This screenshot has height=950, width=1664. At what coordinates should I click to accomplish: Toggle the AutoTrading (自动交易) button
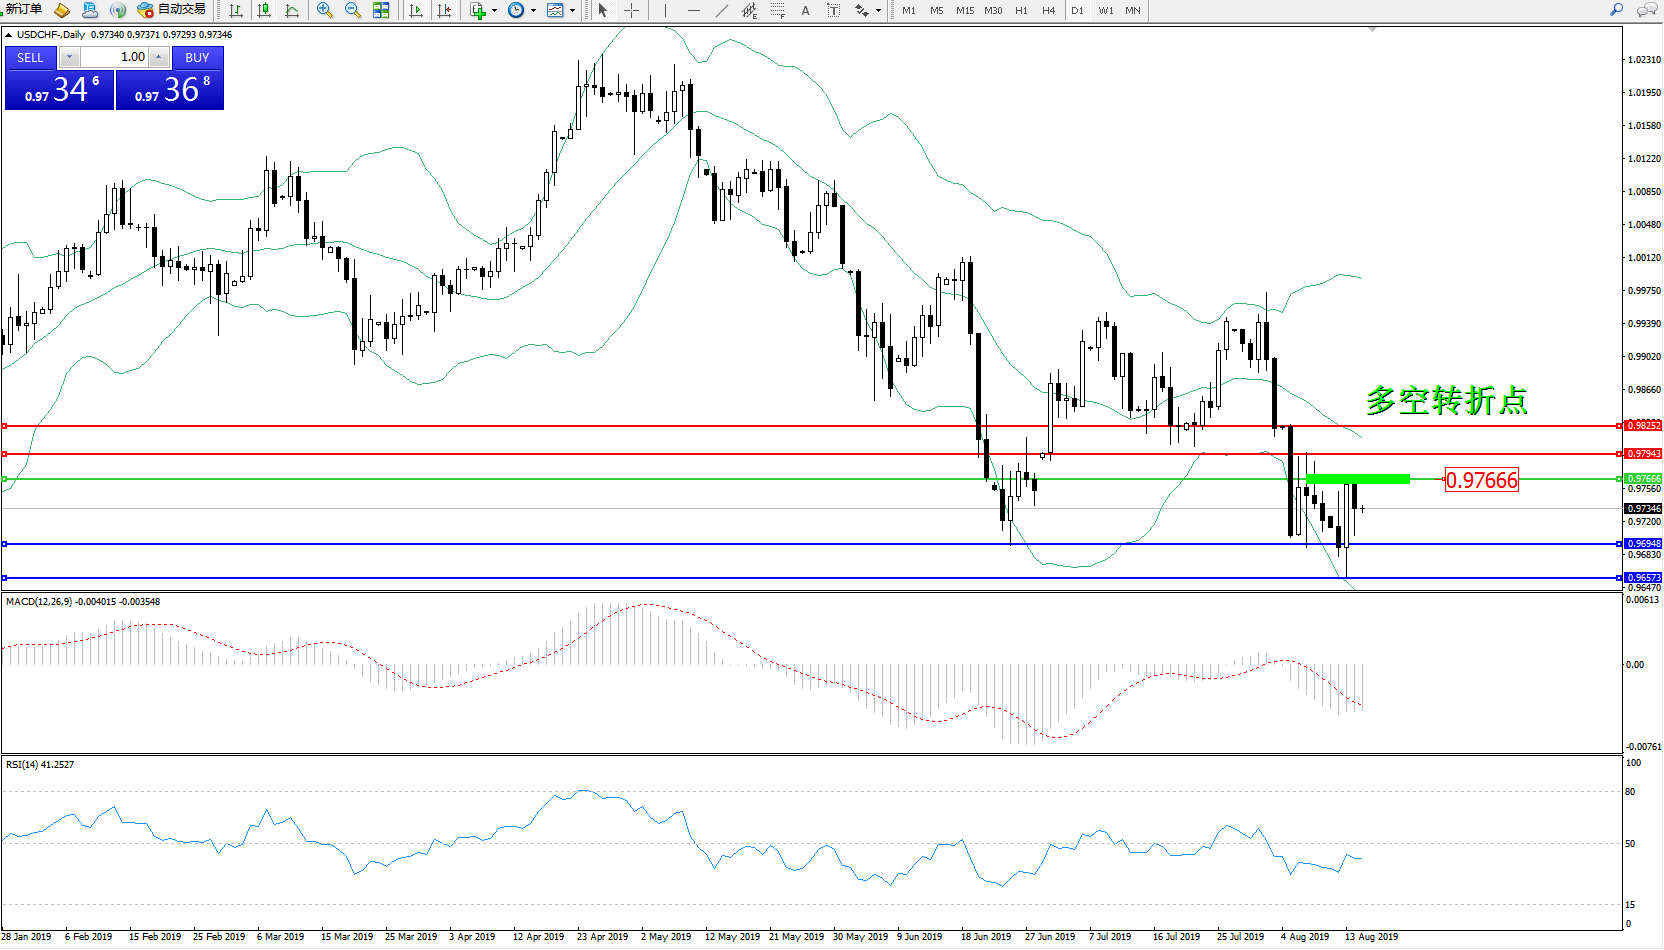(x=172, y=10)
